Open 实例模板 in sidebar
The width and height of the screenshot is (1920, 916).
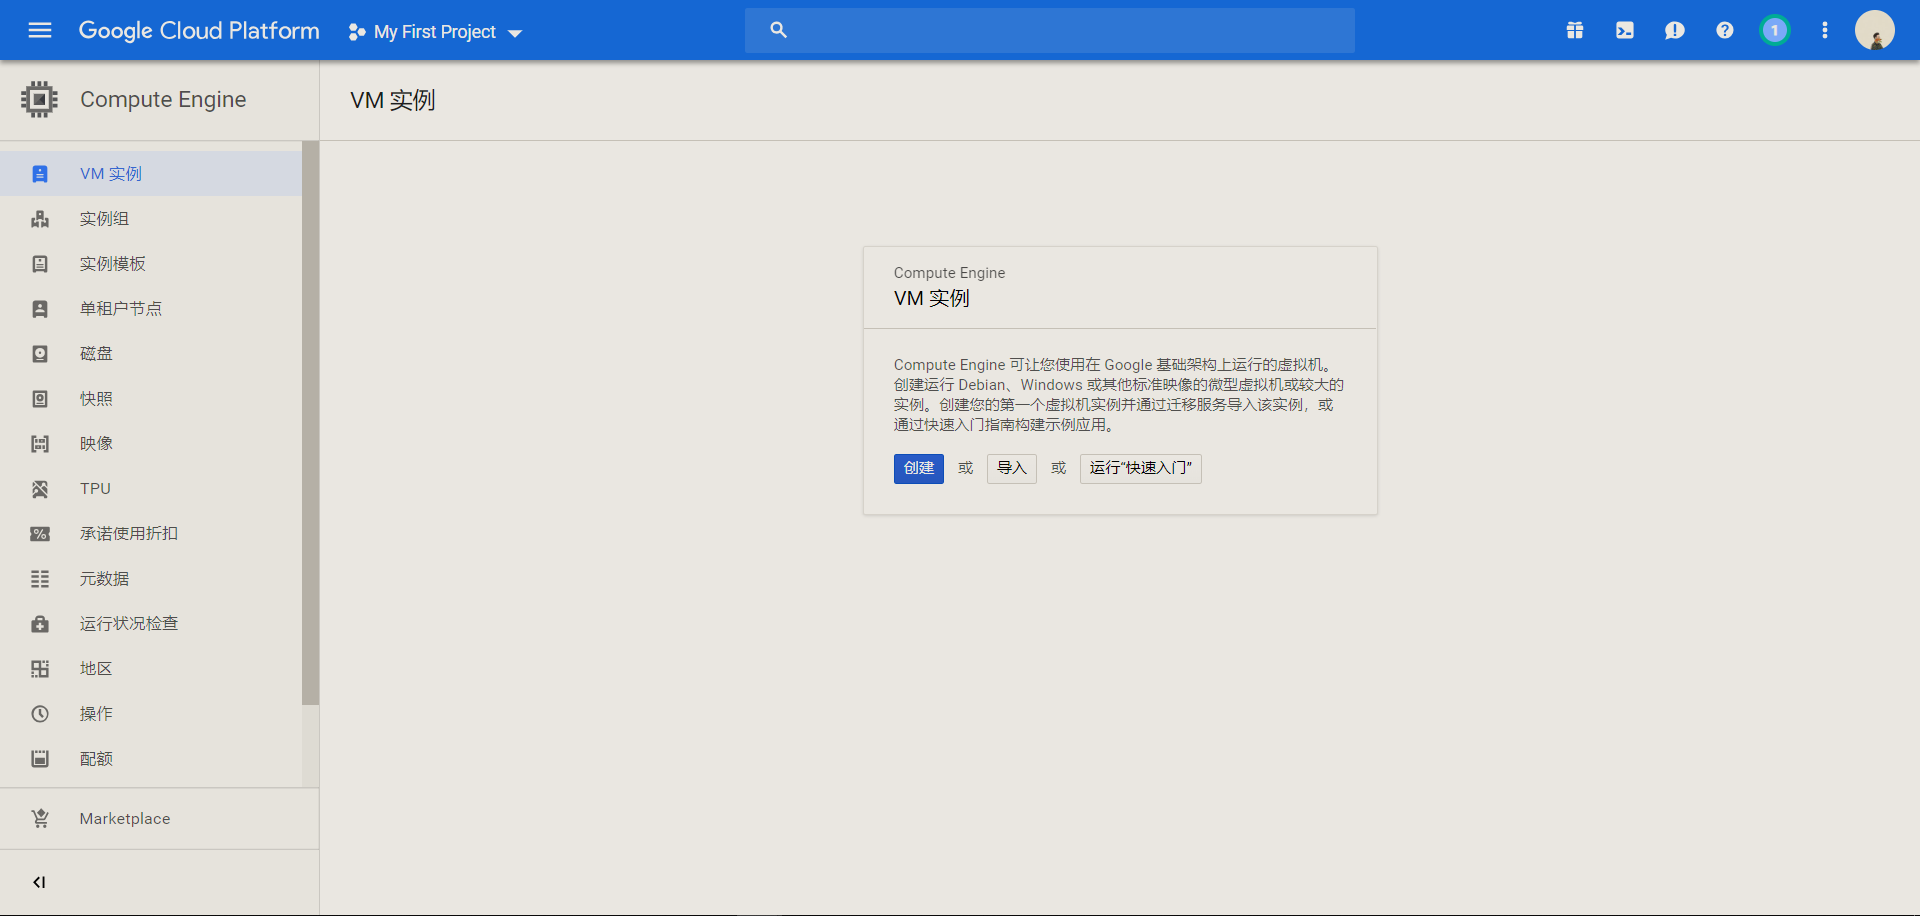pos(151,263)
